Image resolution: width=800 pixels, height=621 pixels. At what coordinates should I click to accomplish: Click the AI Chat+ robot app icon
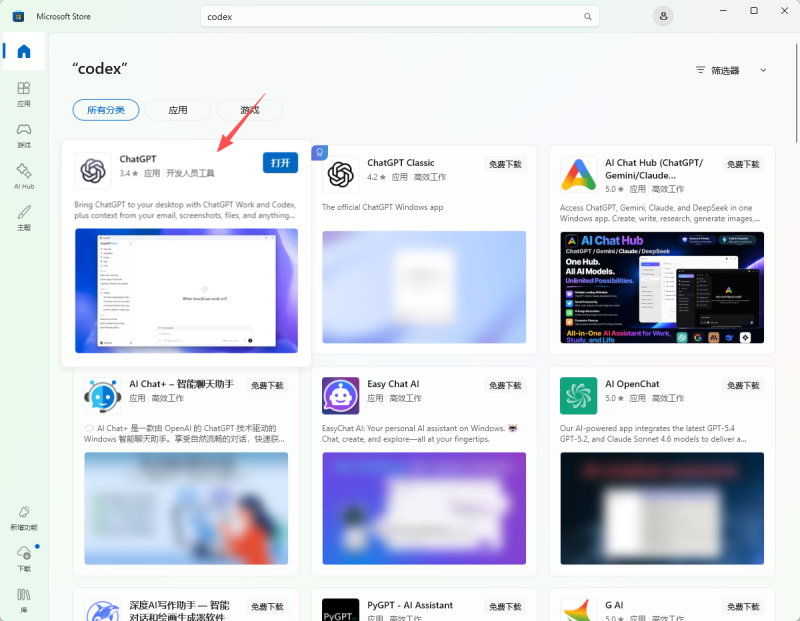(x=103, y=395)
